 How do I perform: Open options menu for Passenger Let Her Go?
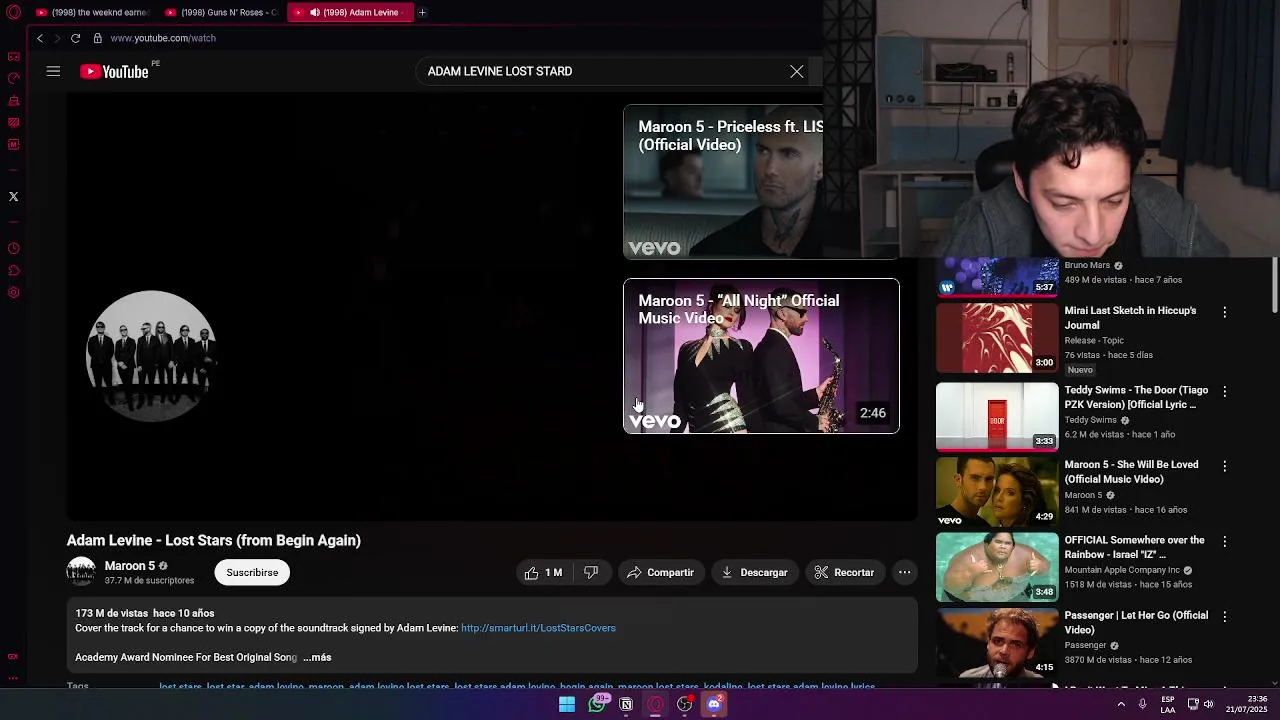1225,617
